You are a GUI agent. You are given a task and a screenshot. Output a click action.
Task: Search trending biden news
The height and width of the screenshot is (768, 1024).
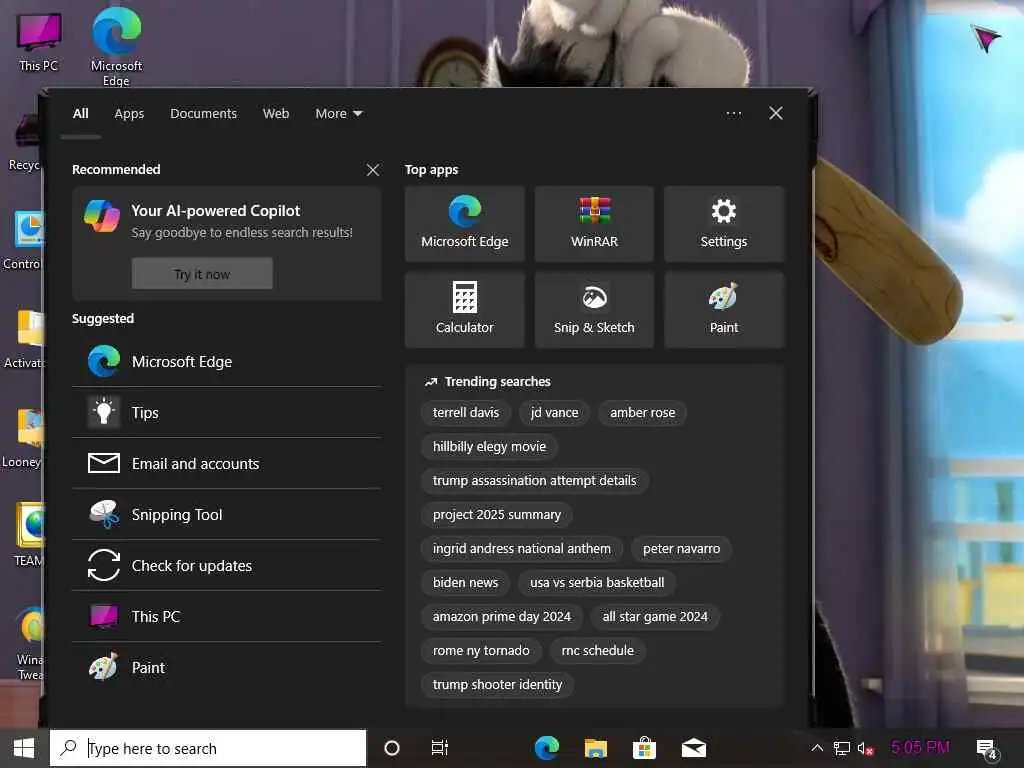click(465, 583)
